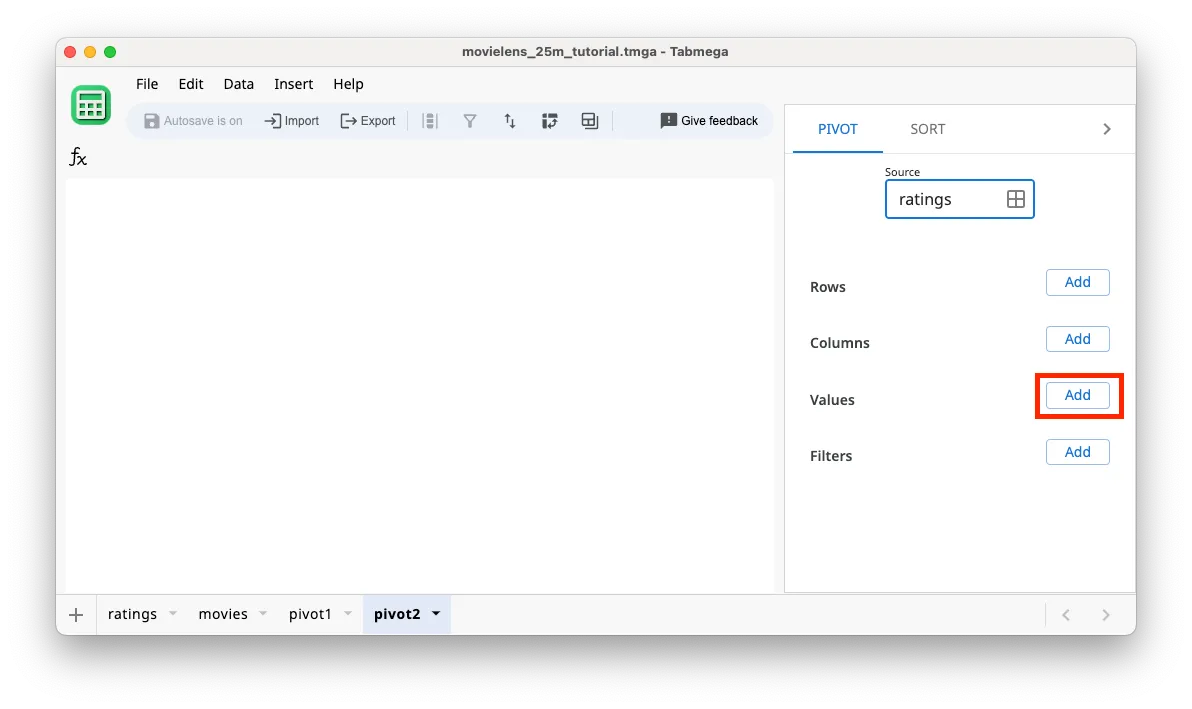
Task: Select the filter funnel icon in toolbar
Action: 469,120
